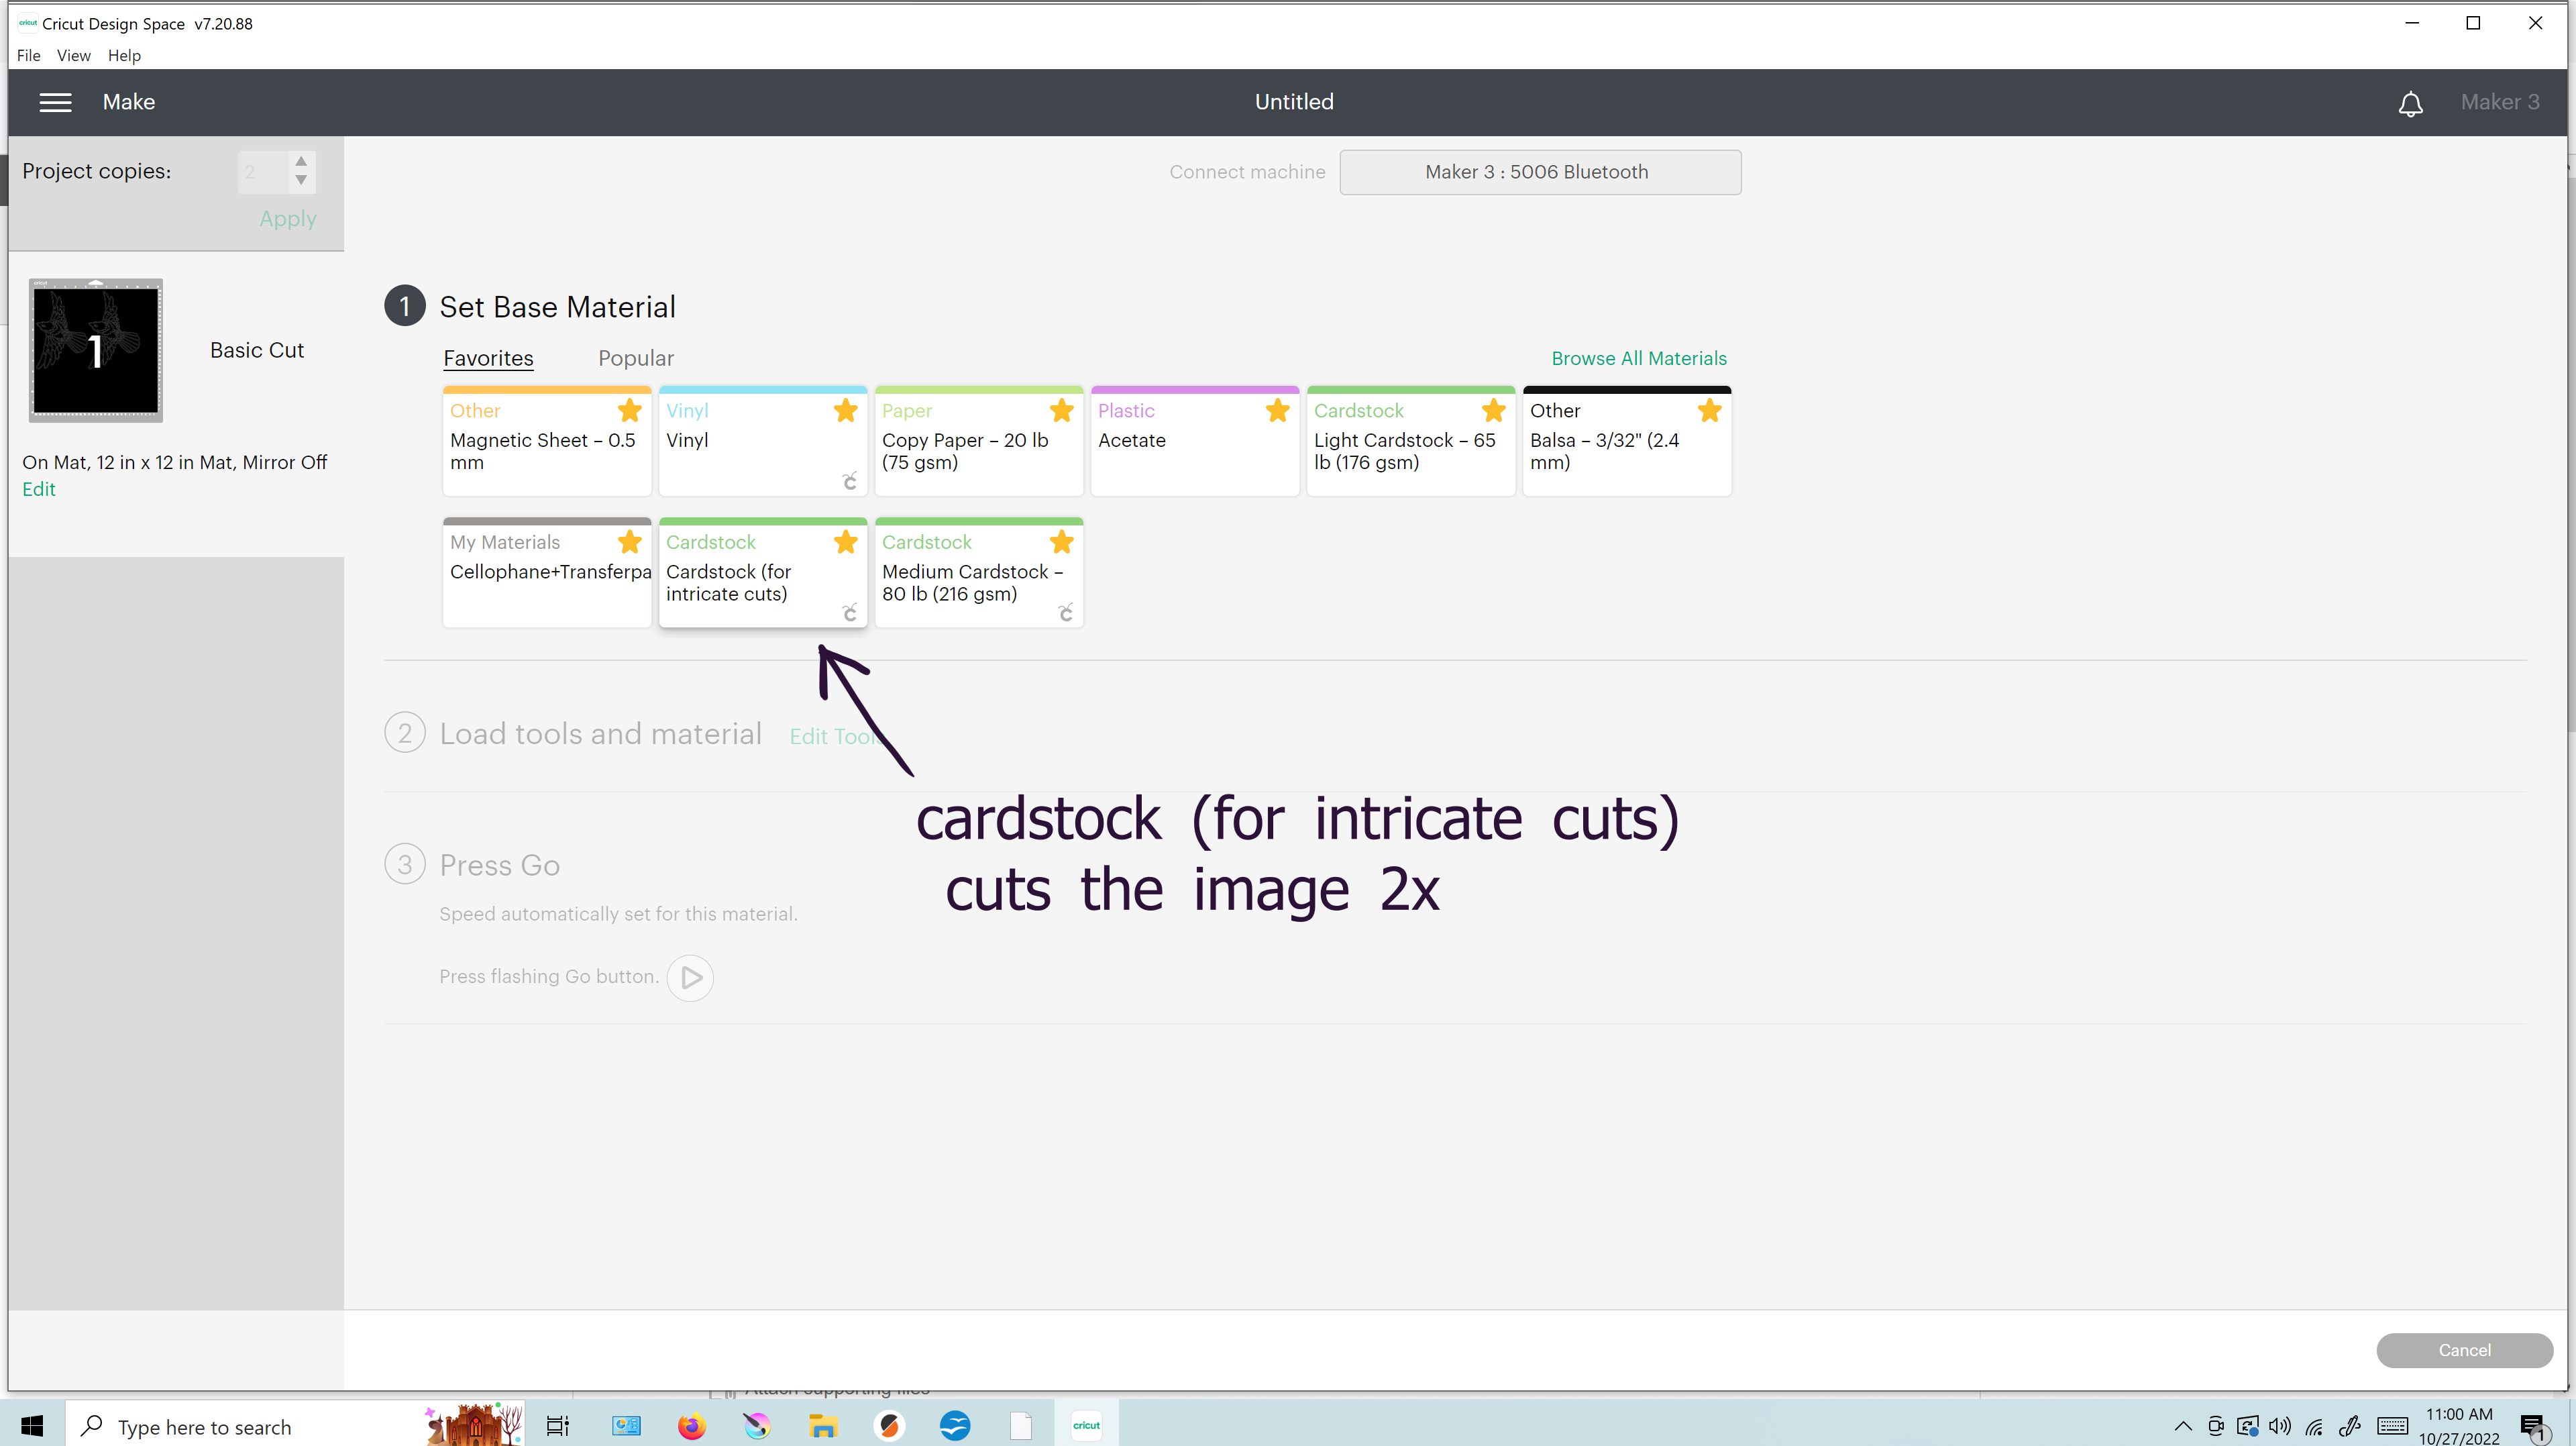Click Cricut icon on intricate cuts card

(850, 612)
